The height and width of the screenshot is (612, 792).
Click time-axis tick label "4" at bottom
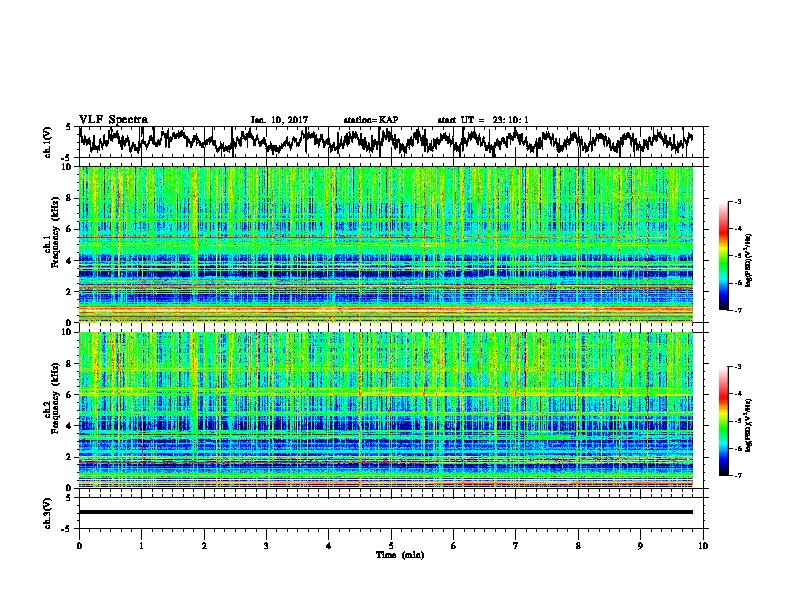click(329, 546)
